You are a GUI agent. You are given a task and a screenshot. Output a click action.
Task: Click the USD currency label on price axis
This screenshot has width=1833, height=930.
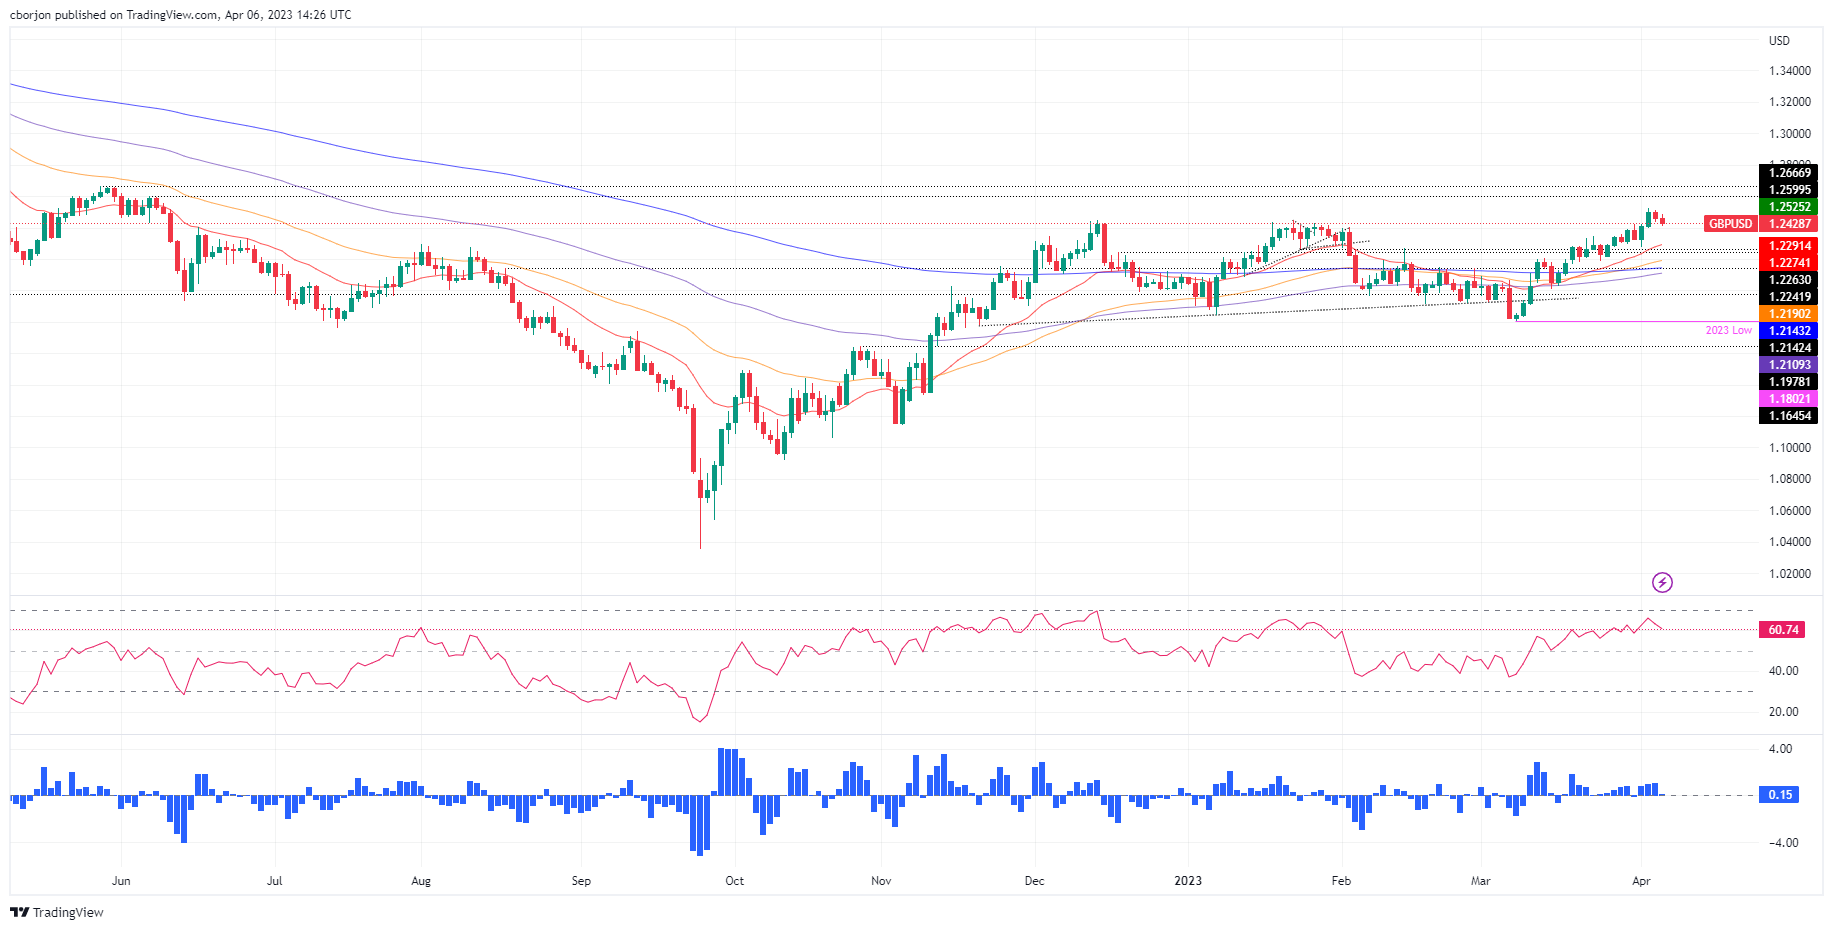[1779, 41]
